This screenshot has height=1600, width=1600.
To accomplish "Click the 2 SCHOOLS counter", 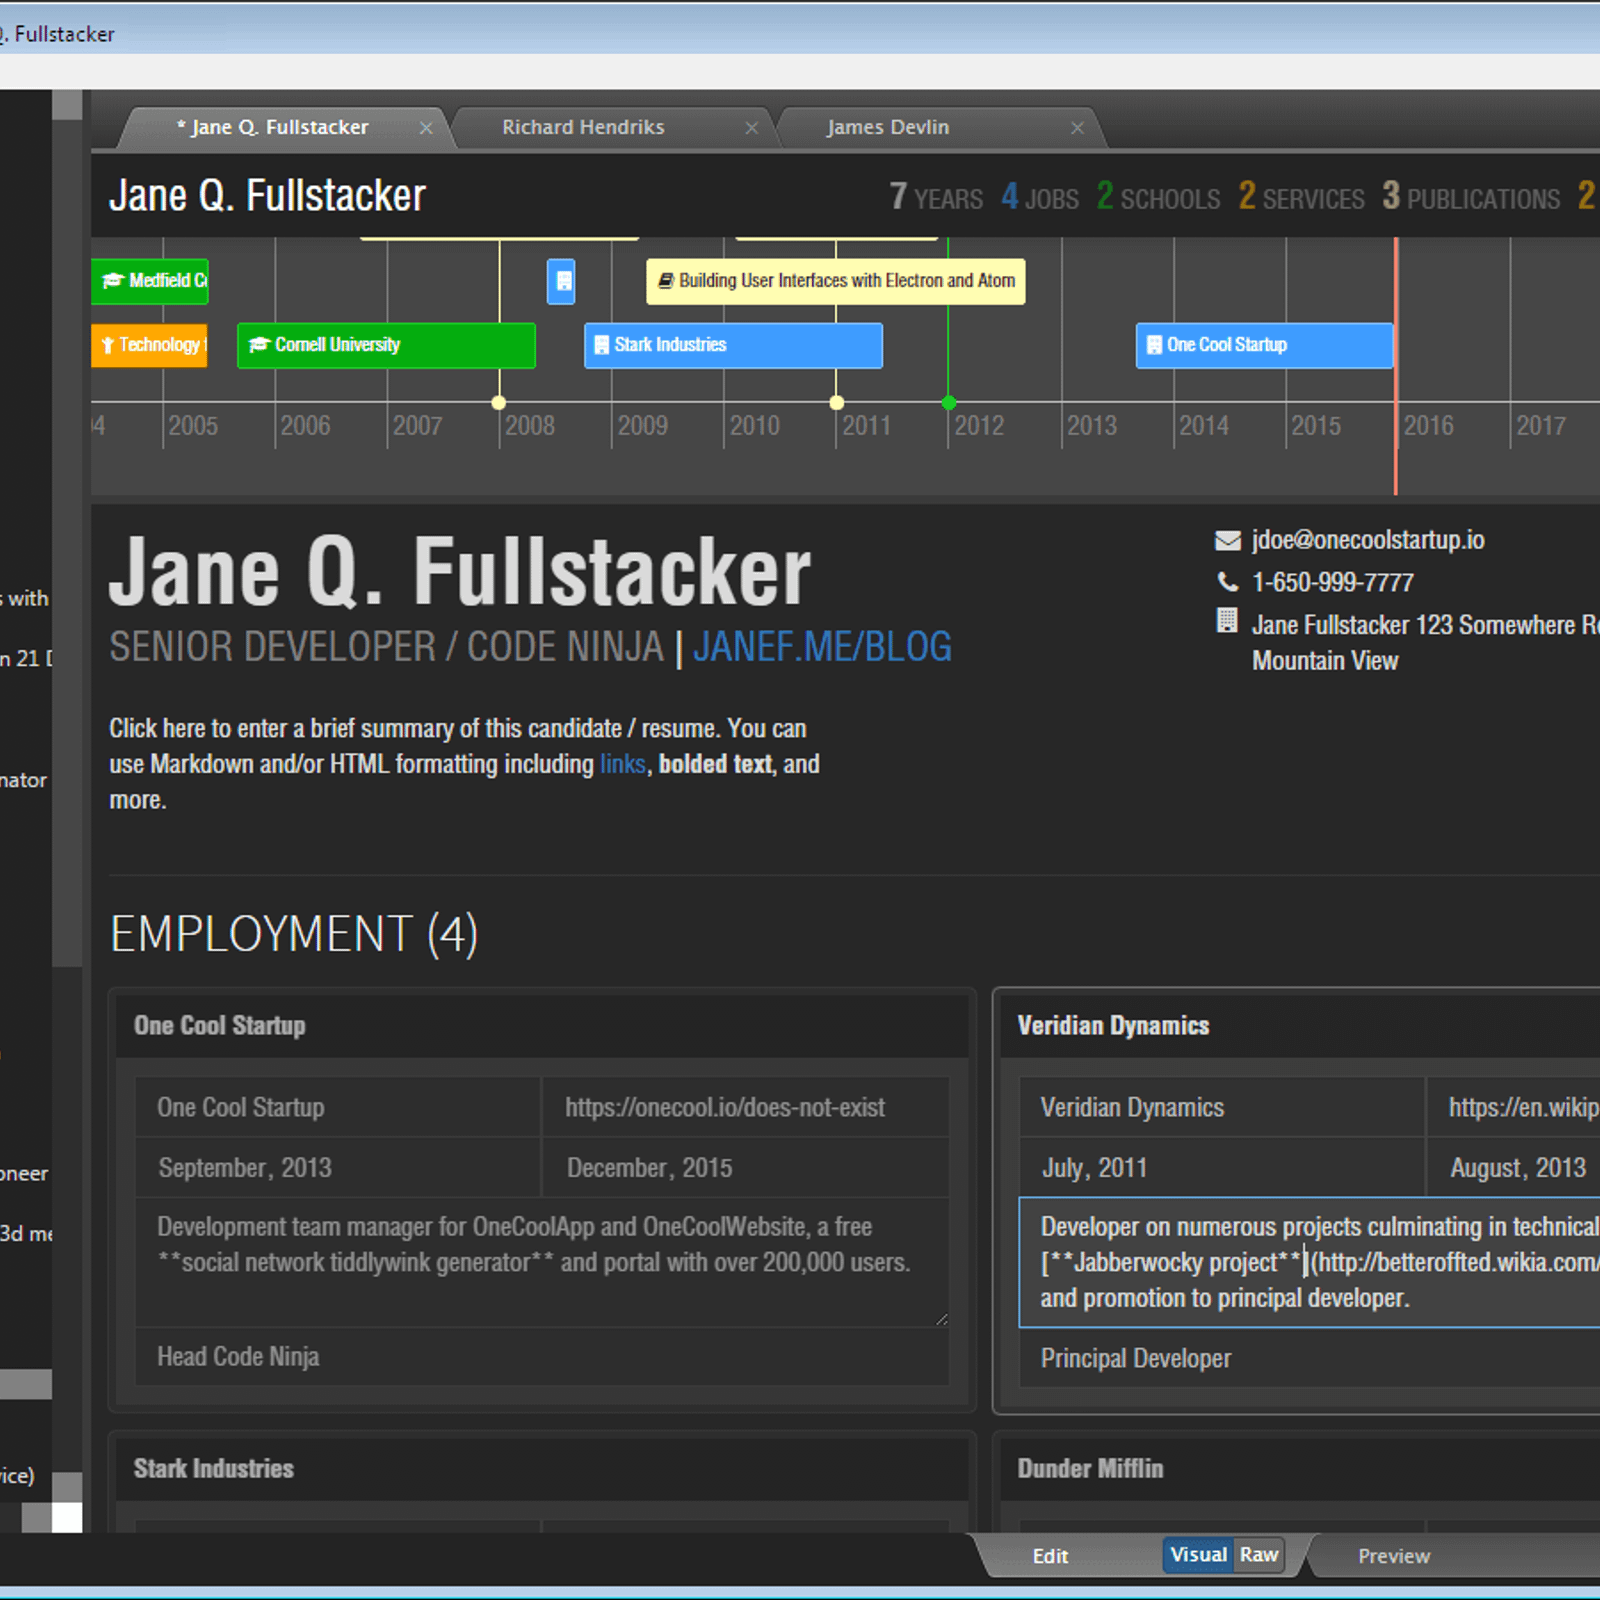I will pyautogui.click(x=1158, y=197).
